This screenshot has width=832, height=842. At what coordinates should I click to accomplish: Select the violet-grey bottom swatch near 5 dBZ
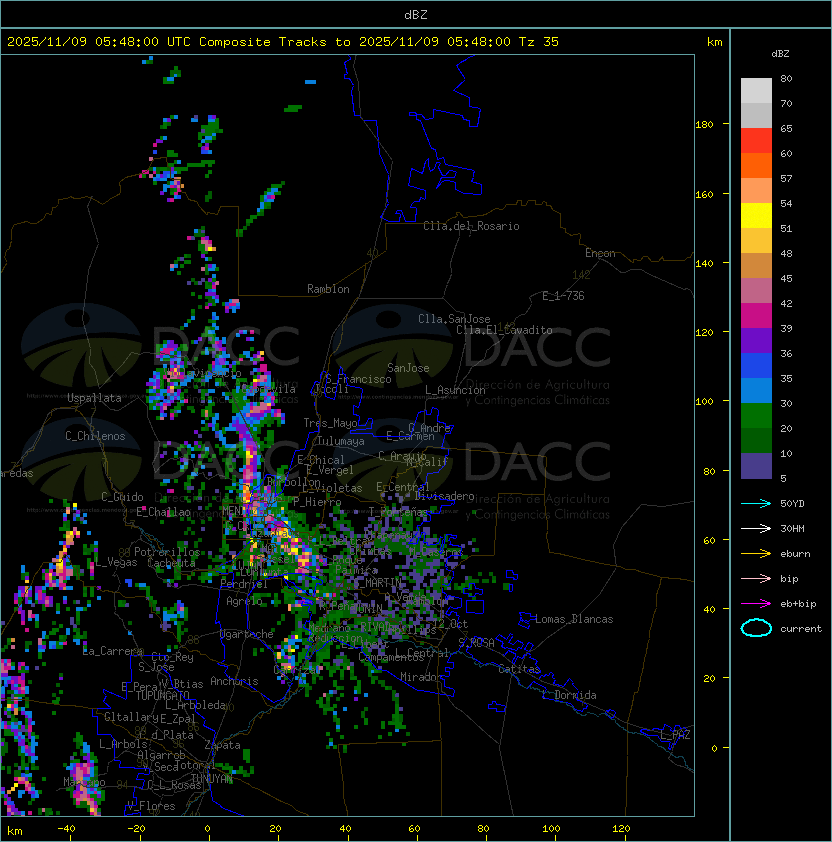tap(756, 466)
